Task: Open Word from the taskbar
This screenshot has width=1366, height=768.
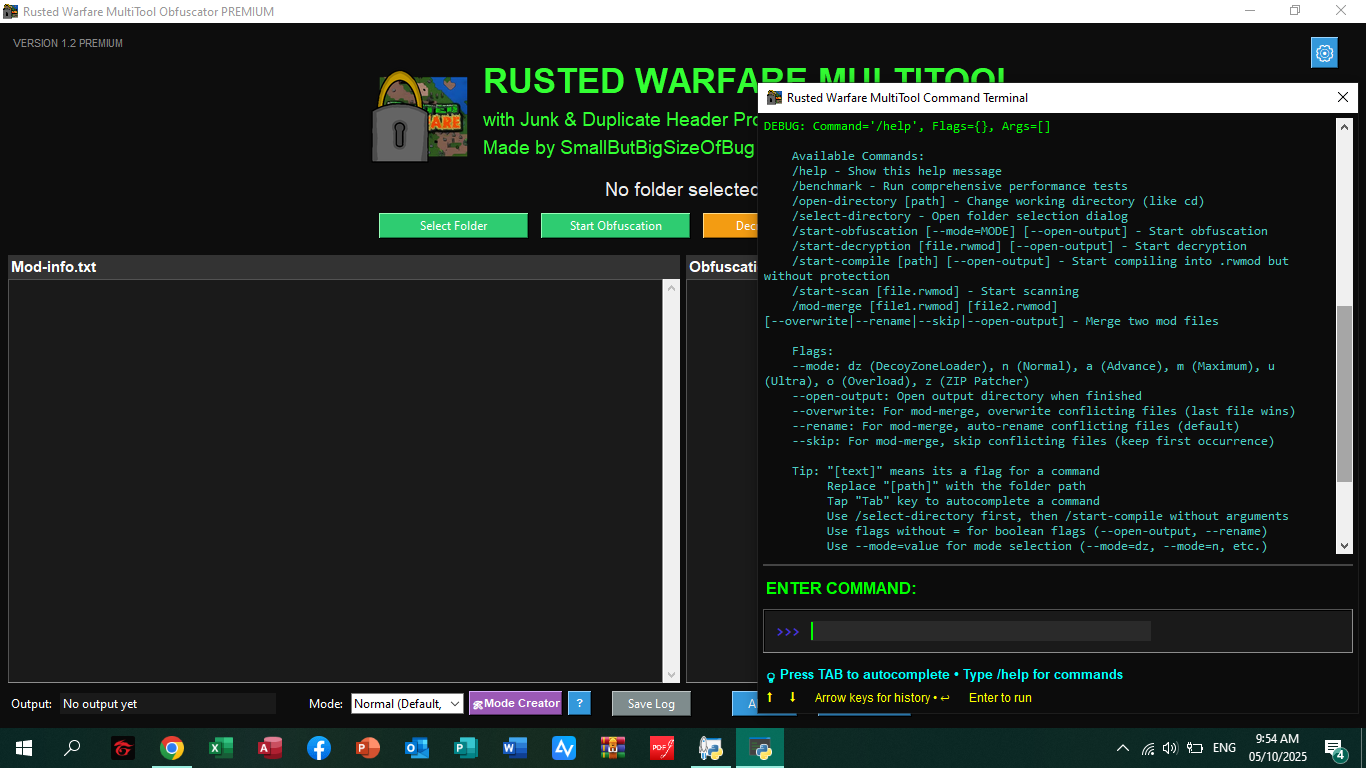Action: point(515,747)
